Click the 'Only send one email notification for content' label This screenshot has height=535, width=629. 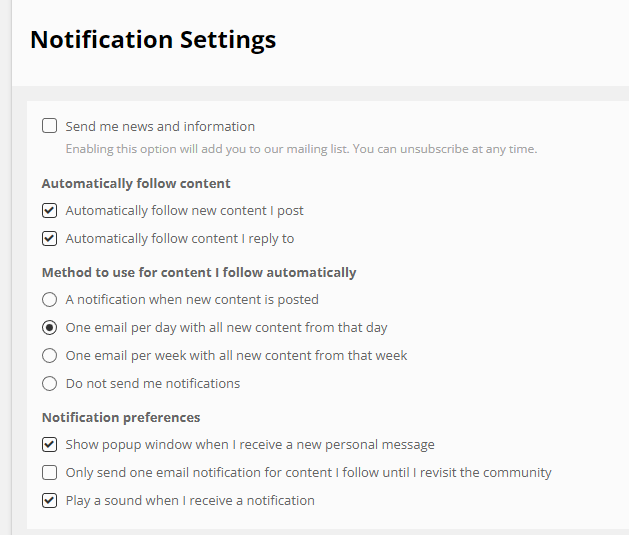308,473
